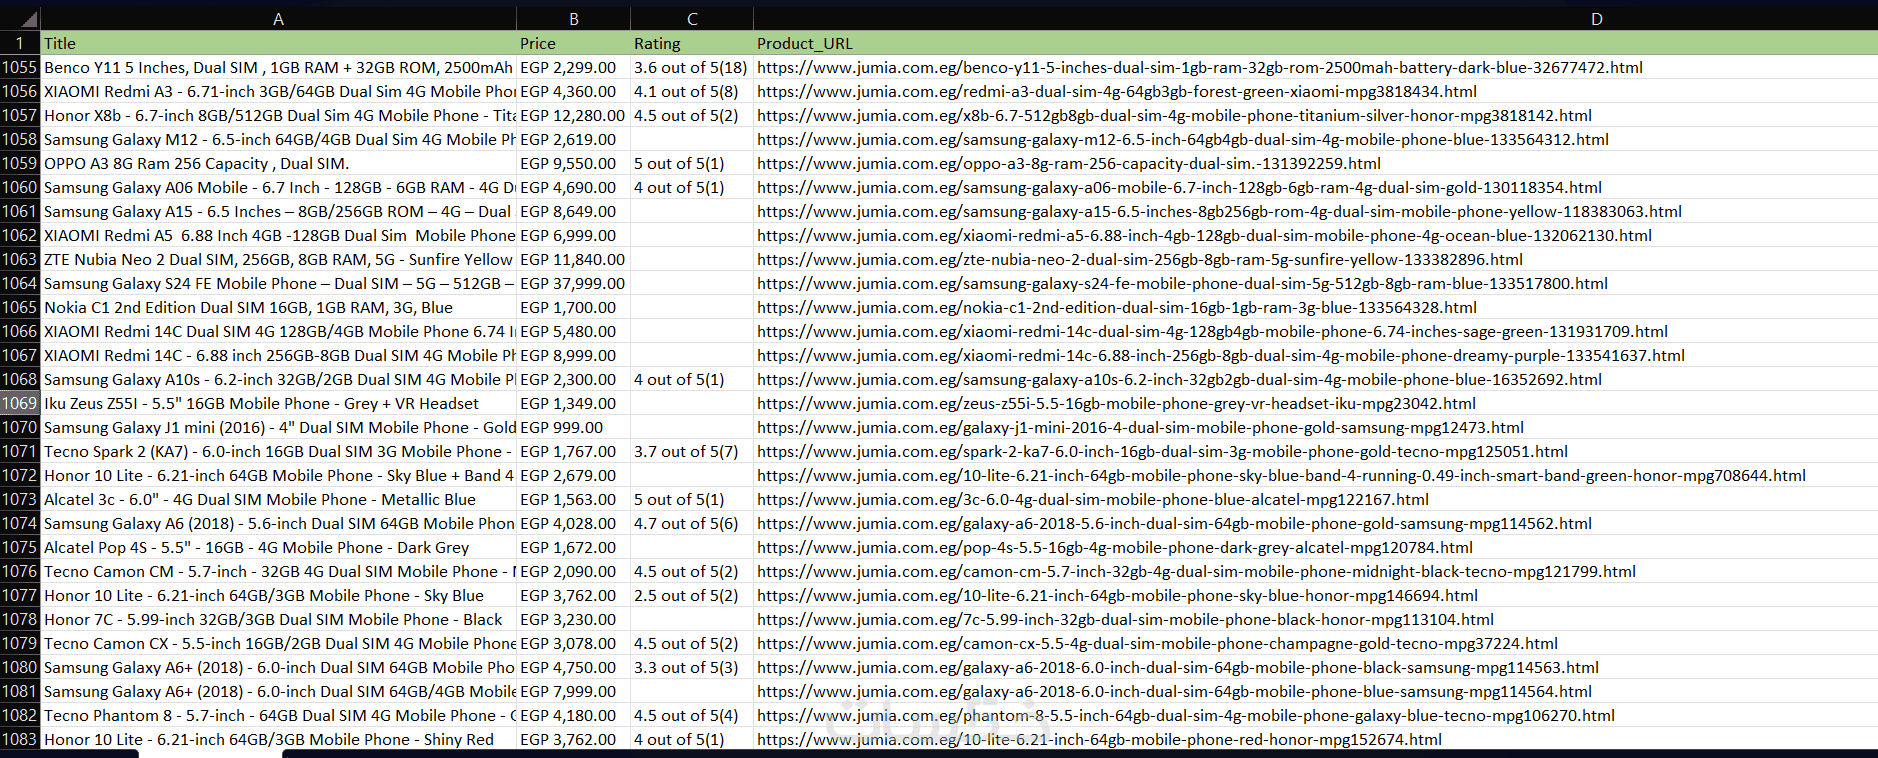Select the Alcatel Pop 4S title cell
The image size is (1878, 758).
pyautogui.click(x=278, y=547)
